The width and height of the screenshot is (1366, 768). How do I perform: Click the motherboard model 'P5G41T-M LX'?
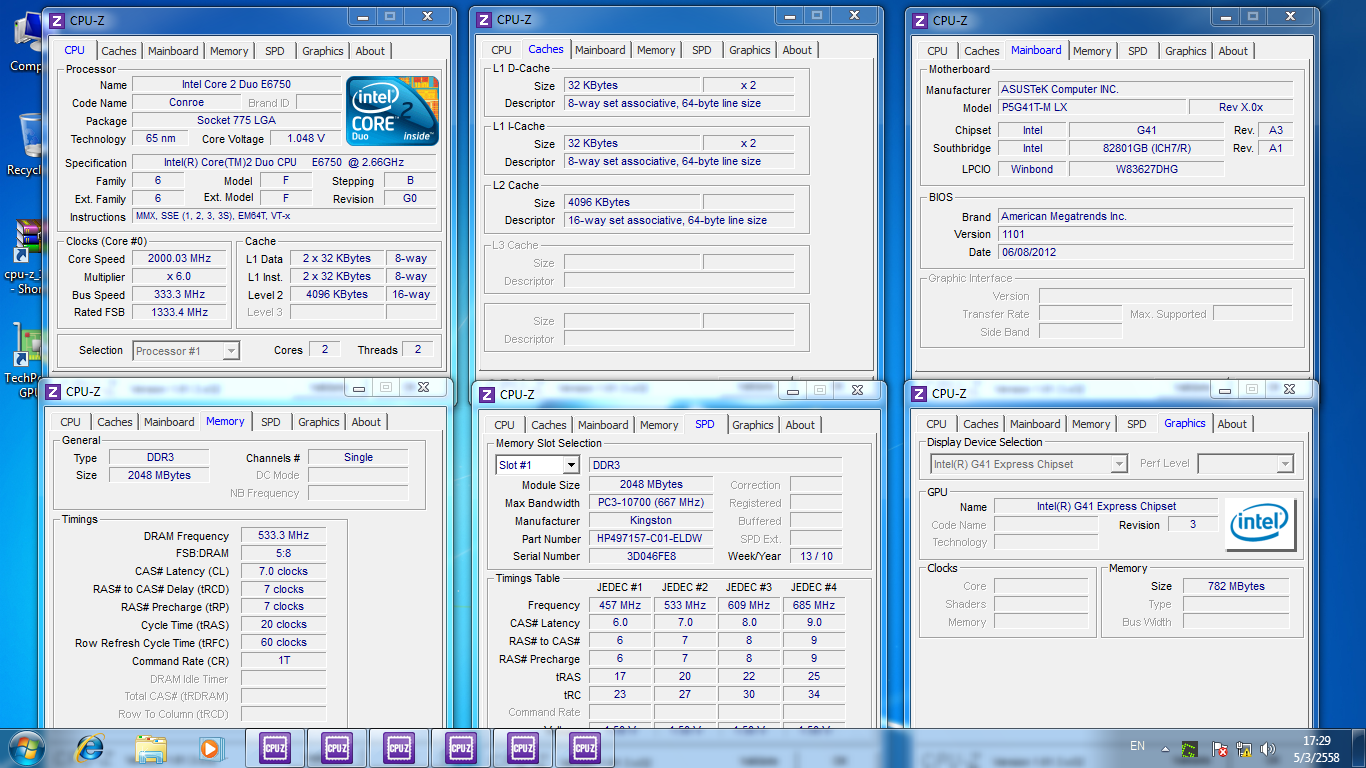click(x=1092, y=108)
